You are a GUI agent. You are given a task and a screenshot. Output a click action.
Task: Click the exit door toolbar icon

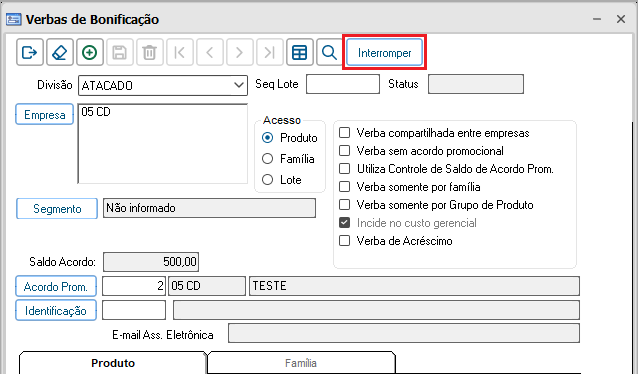click(x=30, y=52)
